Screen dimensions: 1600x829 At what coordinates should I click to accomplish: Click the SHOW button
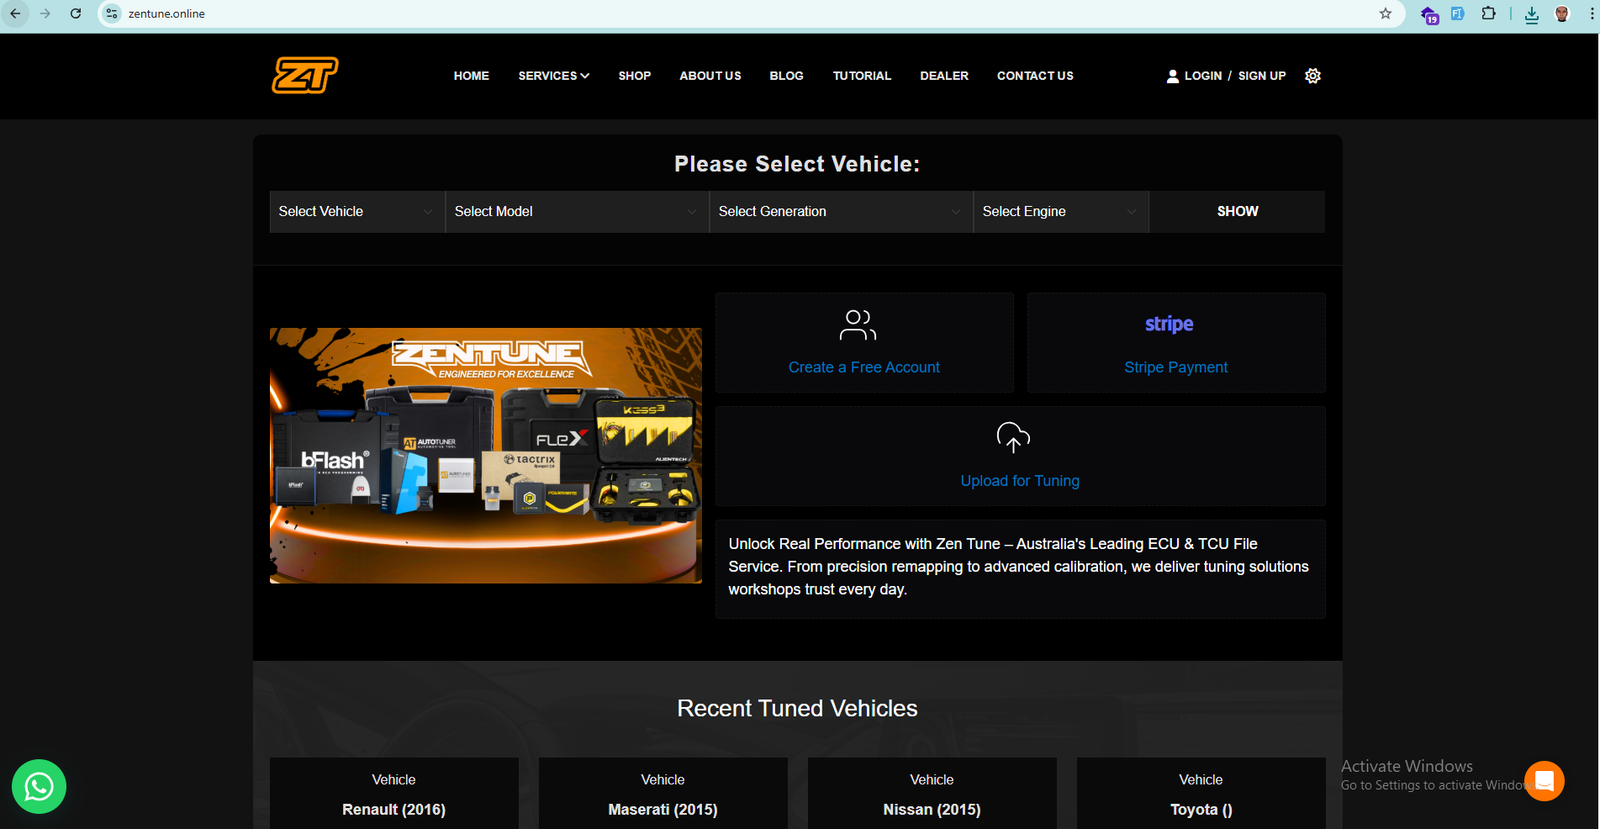click(1237, 212)
